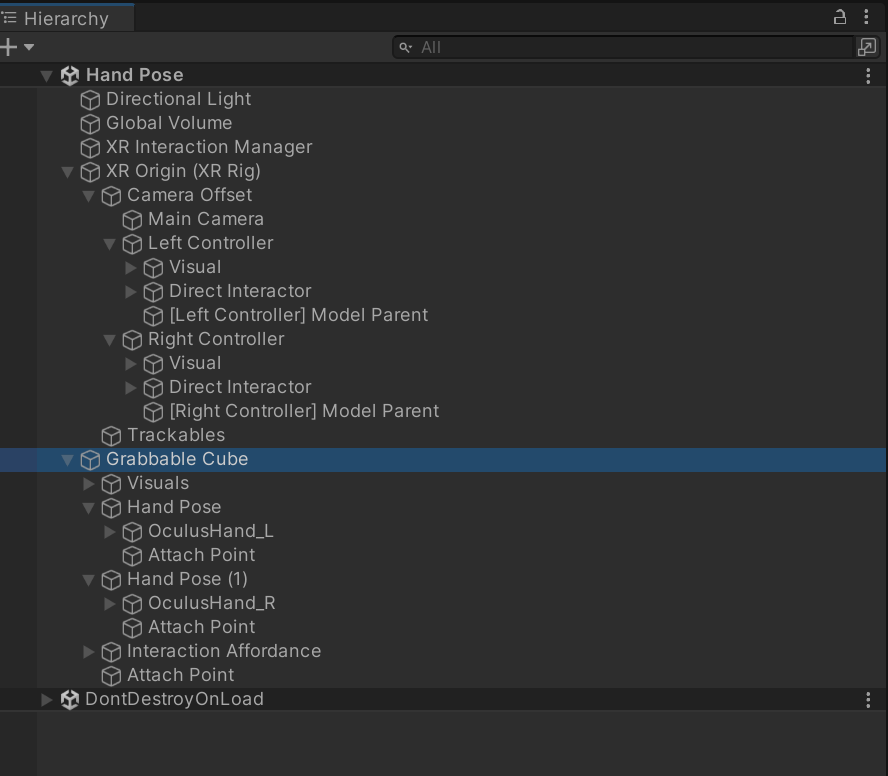Toggle the Hierarchy panel lock icon
The height and width of the screenshot is (776, 888).
[x=840, y=17]
